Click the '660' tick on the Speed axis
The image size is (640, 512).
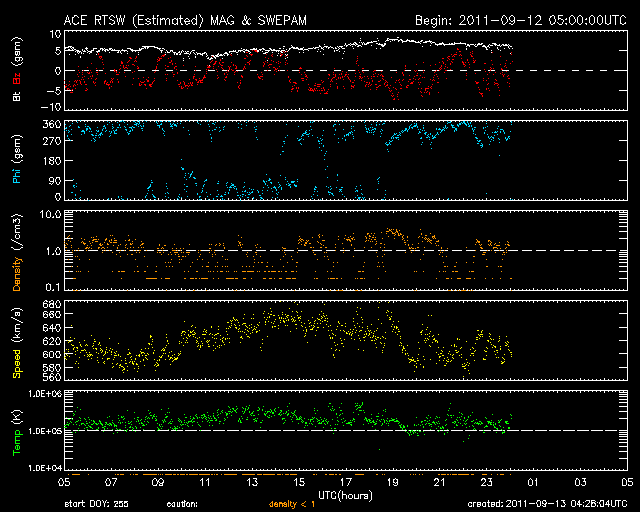pos(52,314)
